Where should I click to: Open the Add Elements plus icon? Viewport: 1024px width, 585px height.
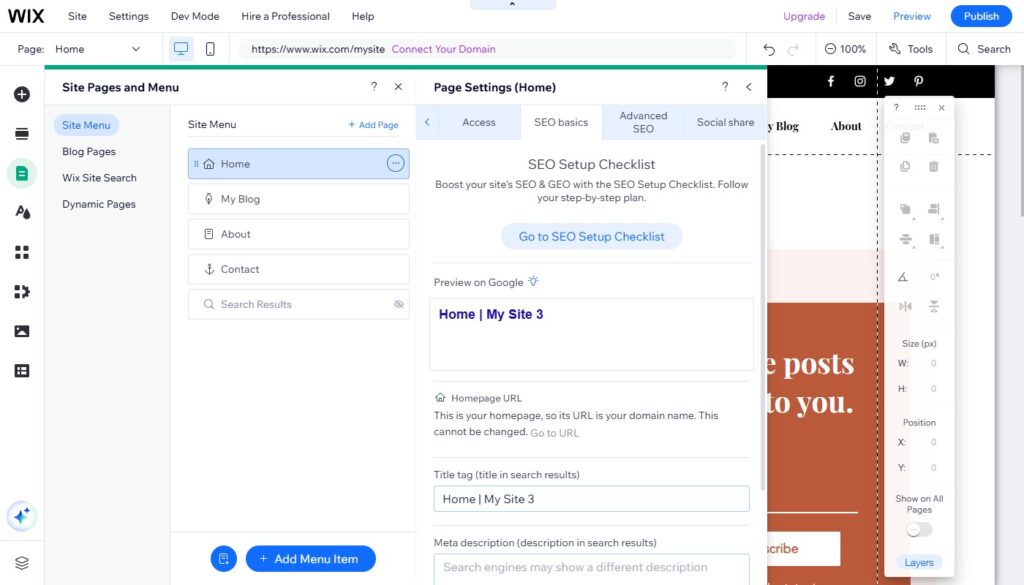(22, 94)
